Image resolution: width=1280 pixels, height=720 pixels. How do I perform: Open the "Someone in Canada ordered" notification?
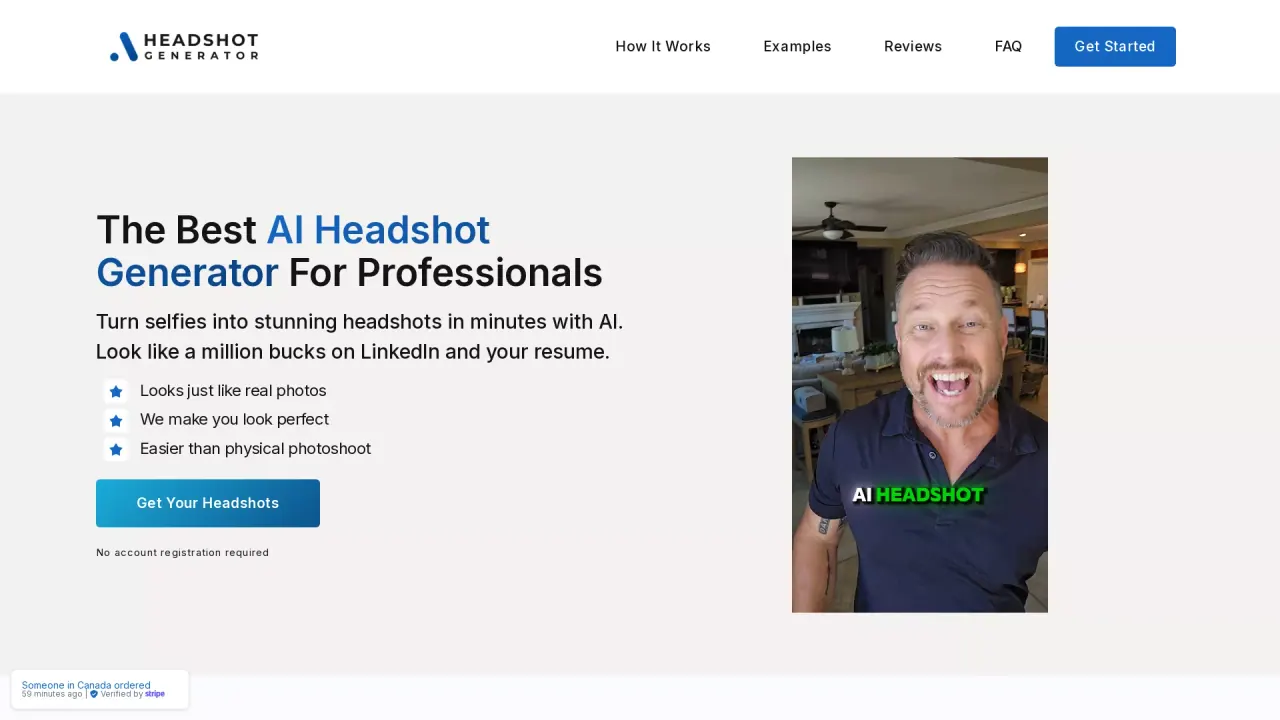(x=100, y=689)
